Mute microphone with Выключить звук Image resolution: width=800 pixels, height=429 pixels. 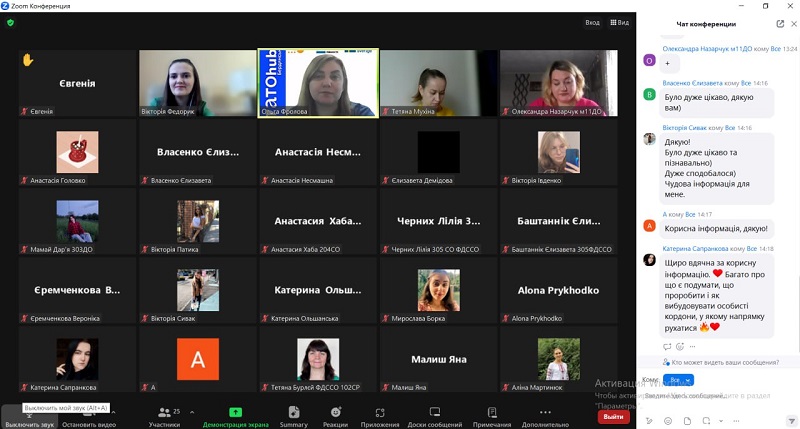pos(28,415)
